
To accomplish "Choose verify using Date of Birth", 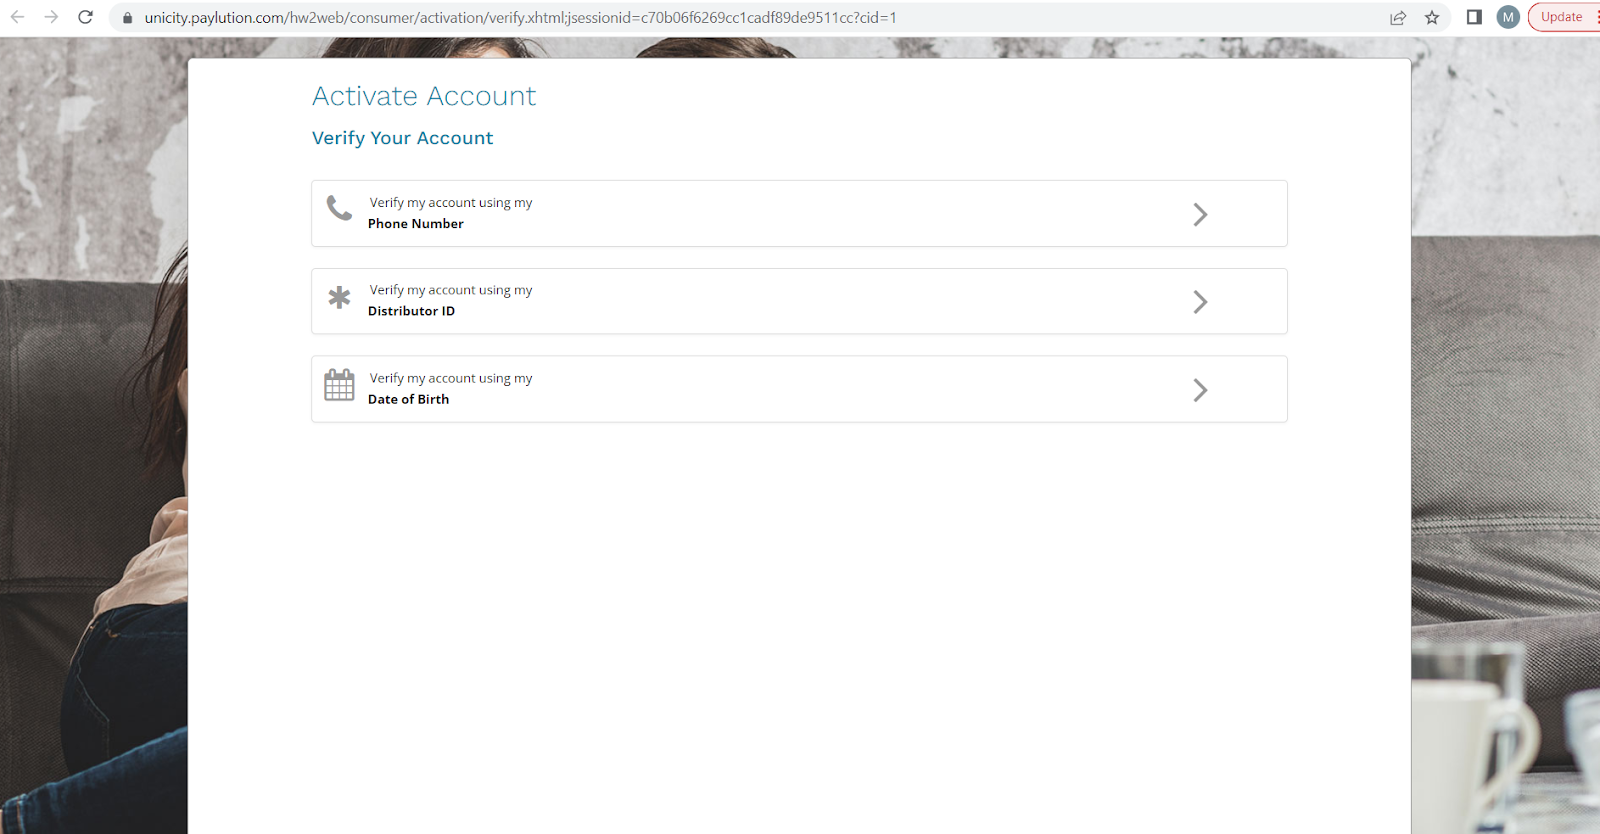I will click(799, 389).
